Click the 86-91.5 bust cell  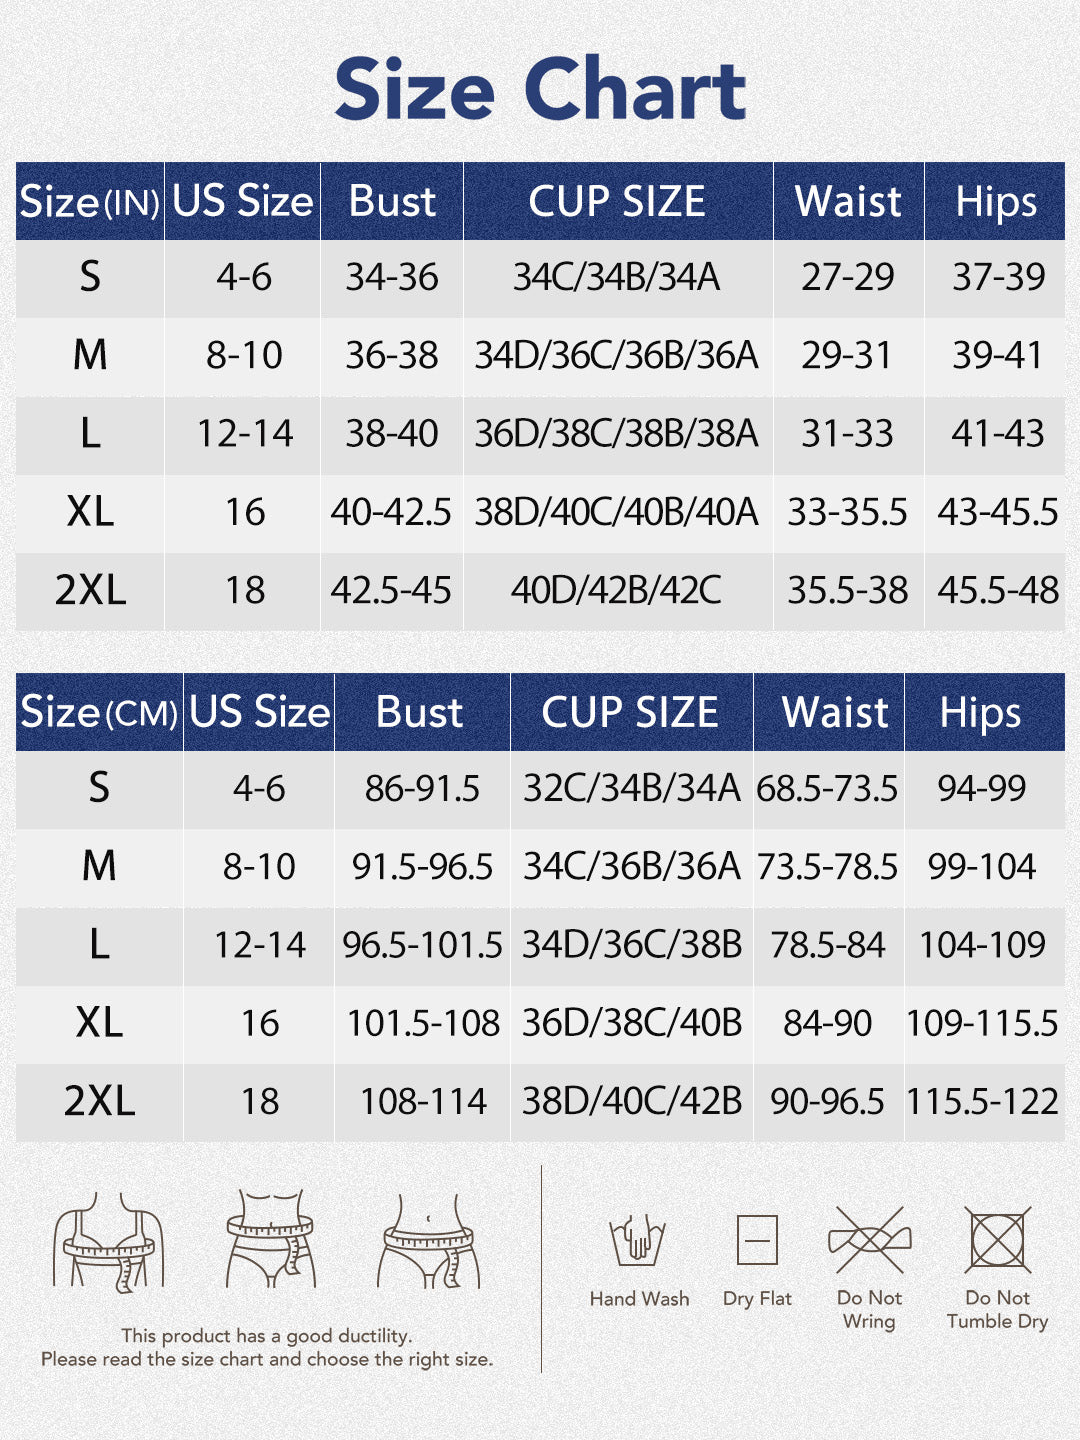422,788
